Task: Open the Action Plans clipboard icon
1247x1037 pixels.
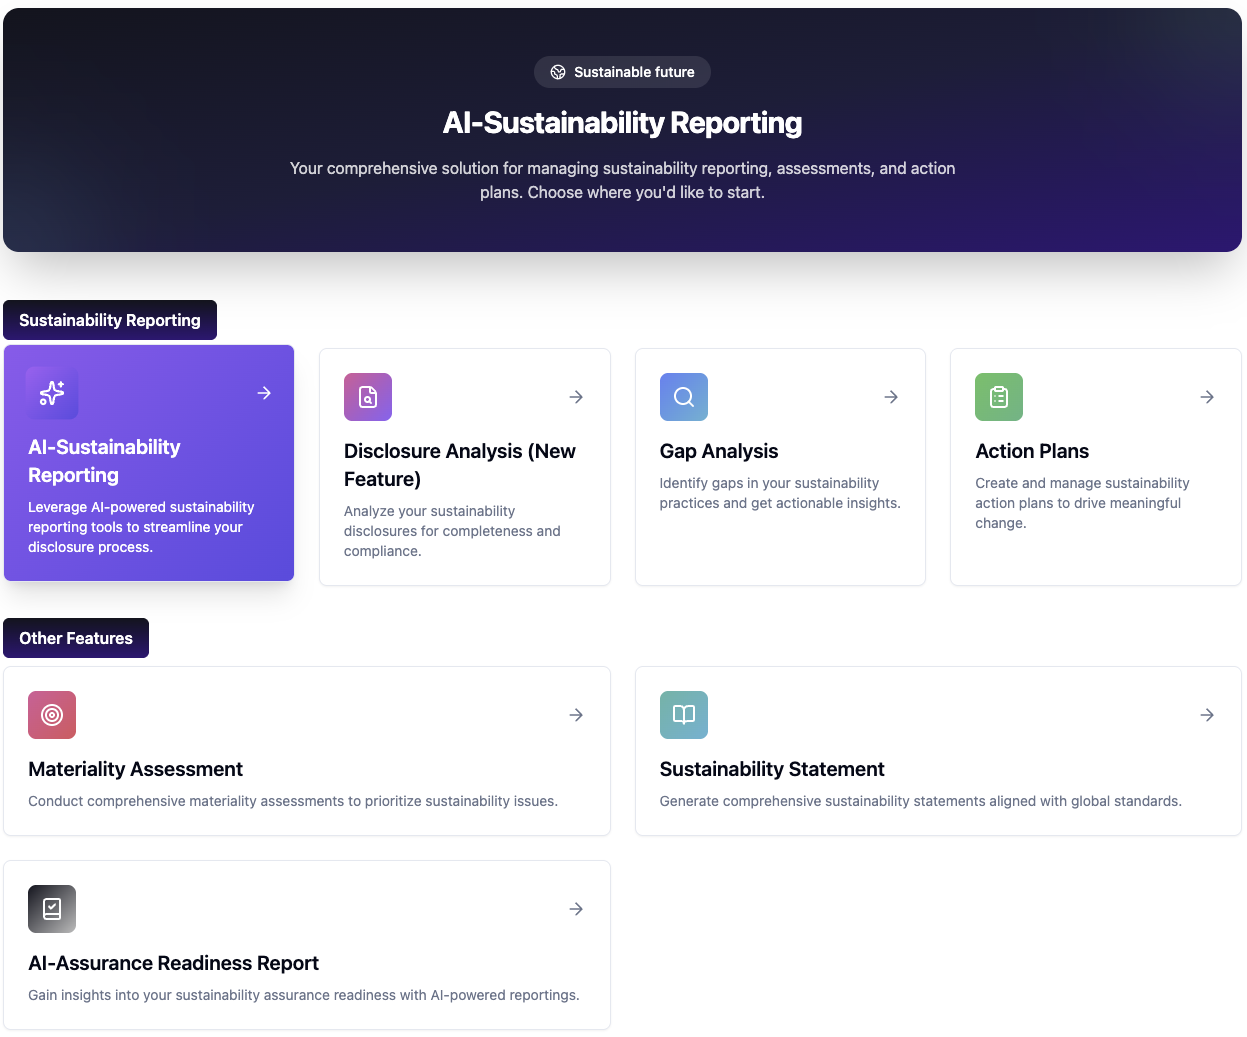Action: coord(998,397)
